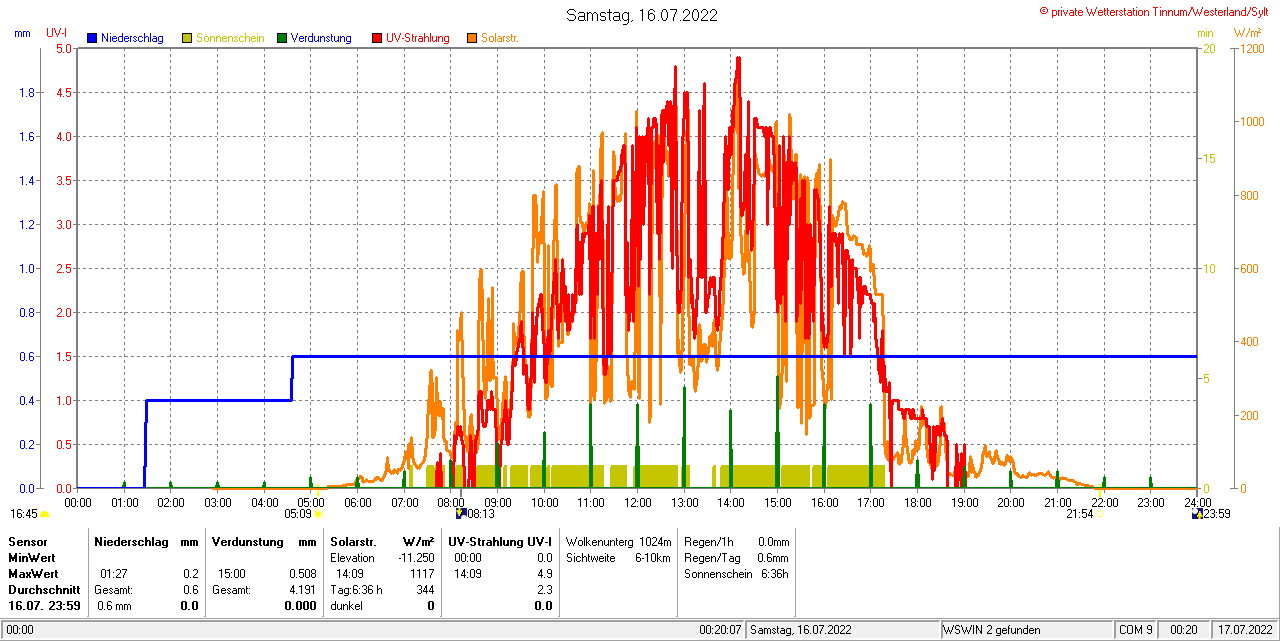Screen dimensions: 1280x641
Task: Click the 00:00 status bar field
Action: coord(20,630)
